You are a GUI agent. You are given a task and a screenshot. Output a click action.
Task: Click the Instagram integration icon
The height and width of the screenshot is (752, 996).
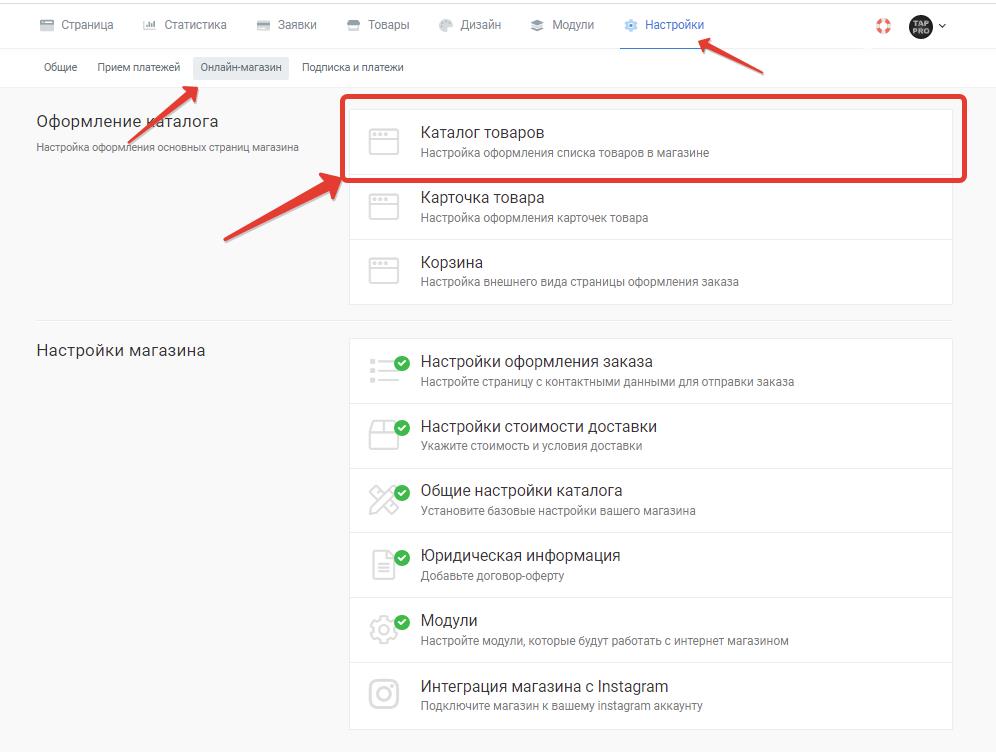(x=384, y=694)
